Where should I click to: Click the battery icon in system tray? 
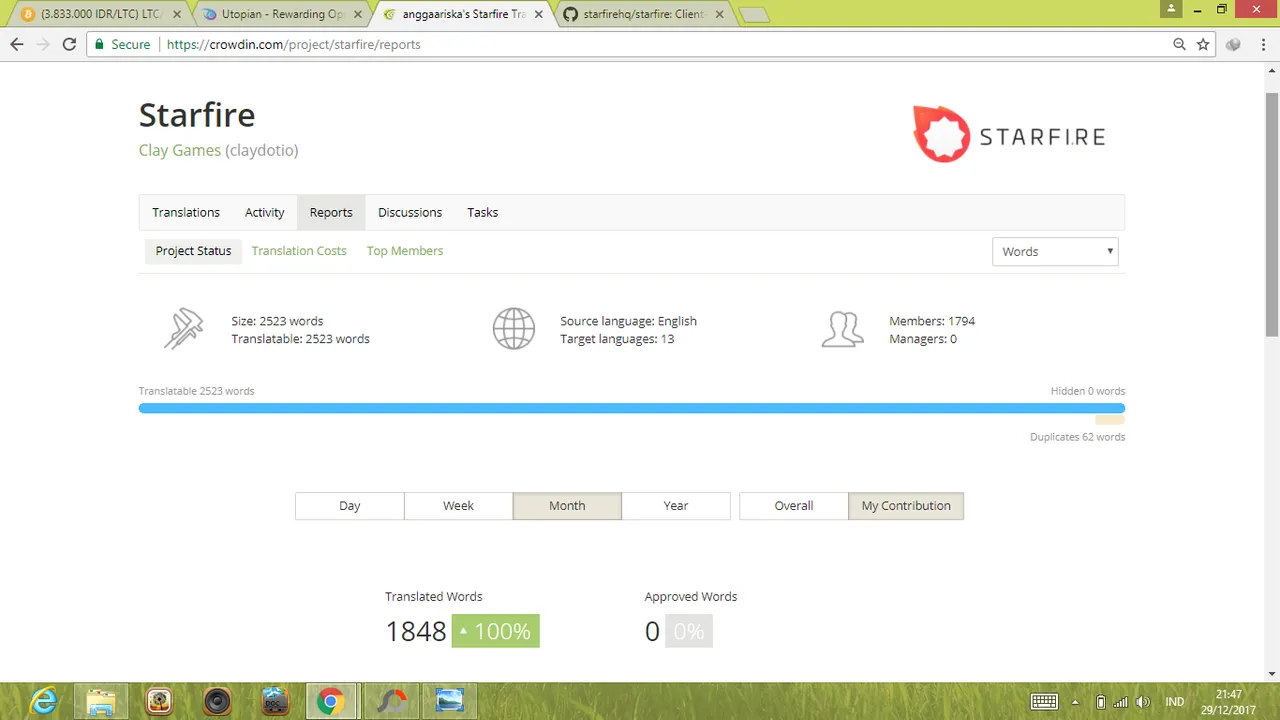tap(1101, 702)
